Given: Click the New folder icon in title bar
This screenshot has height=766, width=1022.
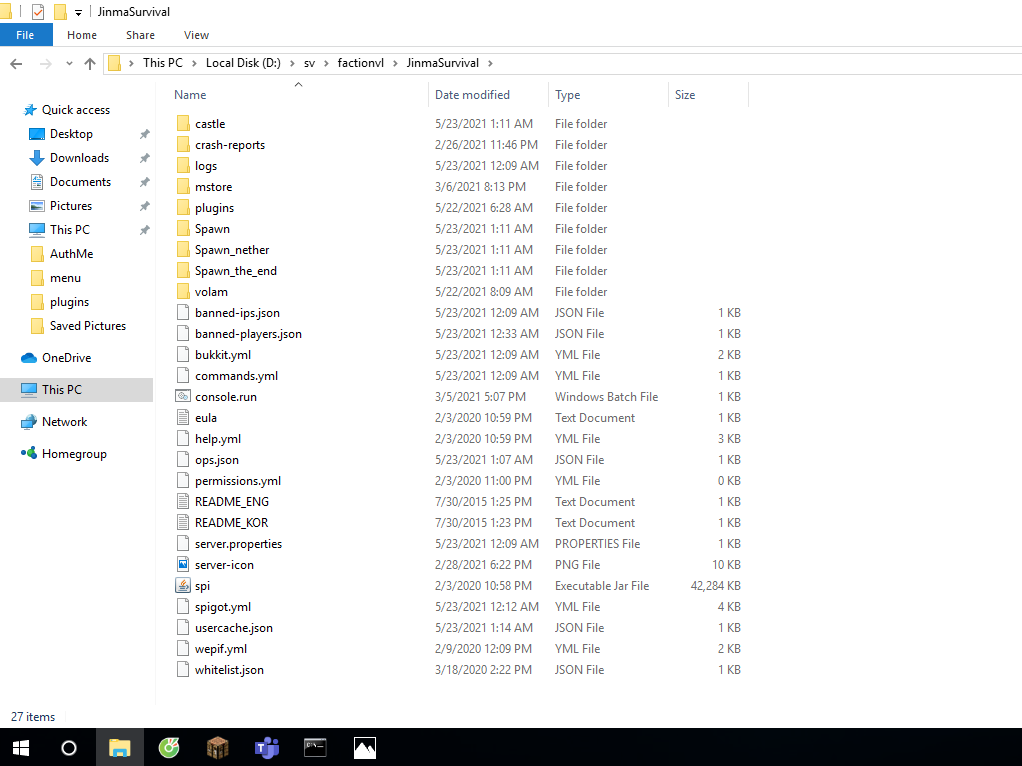Looking at the screenshot, I should pyautogui.click(x=60, y=12).
